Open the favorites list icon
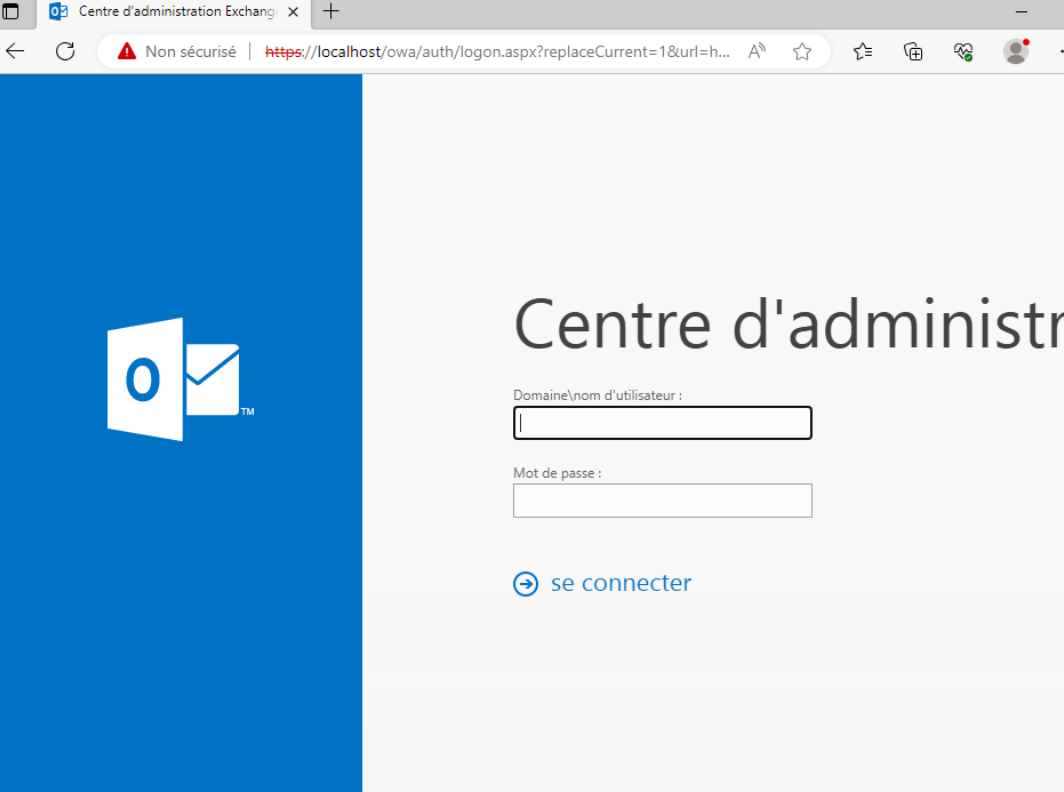Screen dimensions: 1064x792 [x=862, y=52]
